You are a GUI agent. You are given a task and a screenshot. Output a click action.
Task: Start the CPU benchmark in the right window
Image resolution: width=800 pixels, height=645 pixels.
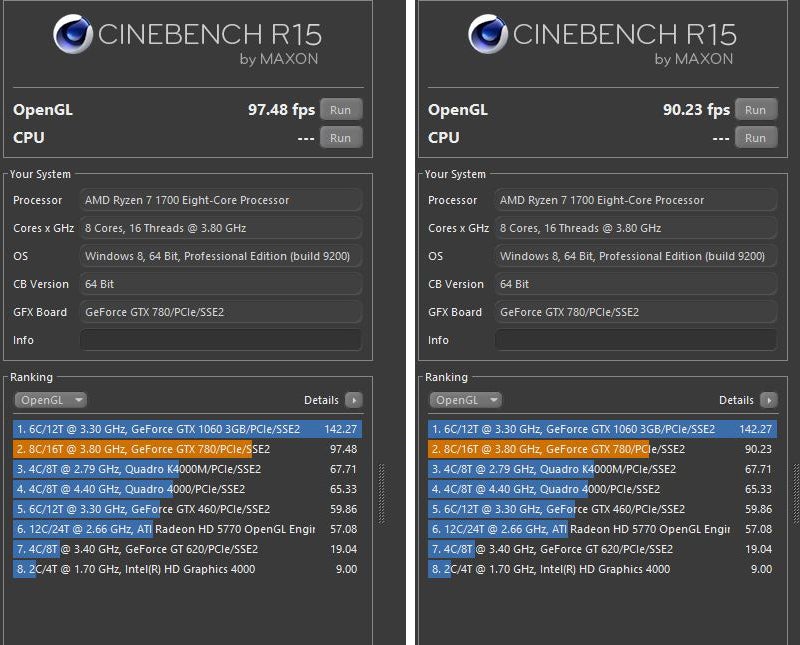(x=756, y=138)
